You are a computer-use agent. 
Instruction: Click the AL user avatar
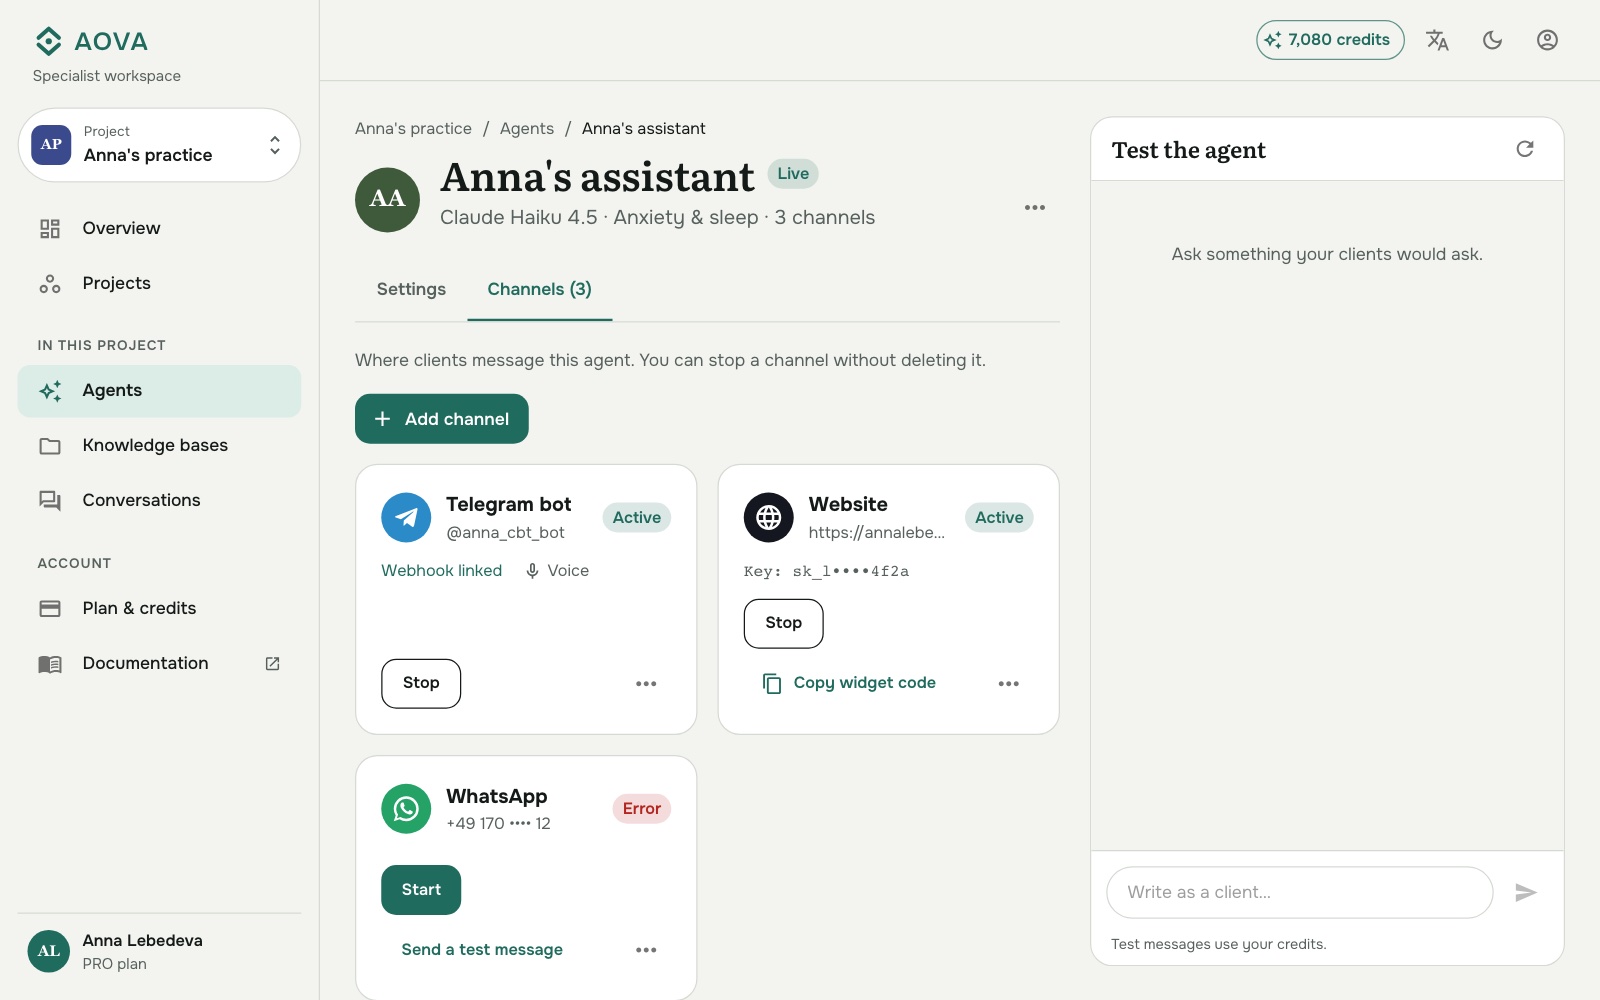(49, 951)
